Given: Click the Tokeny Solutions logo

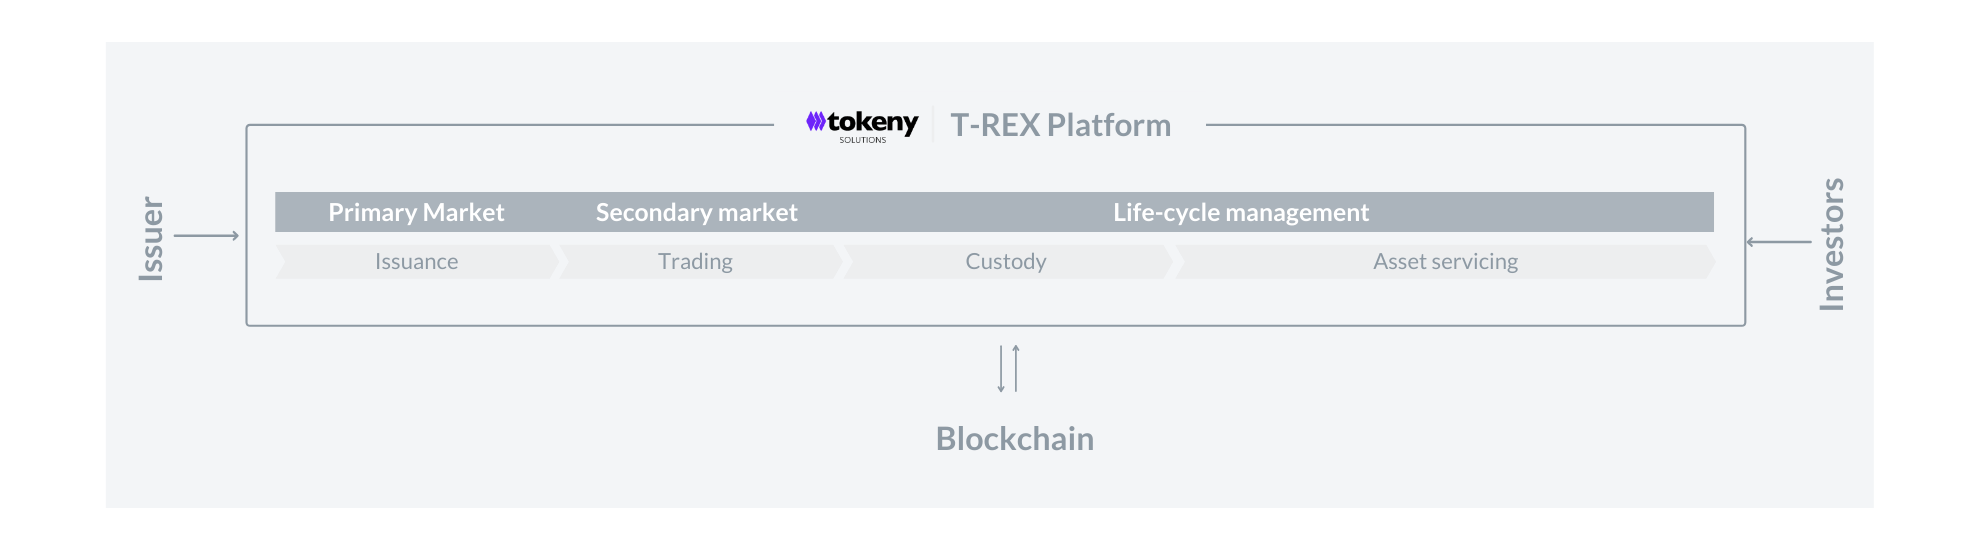Looking at the screenshot, I should 862,126.
